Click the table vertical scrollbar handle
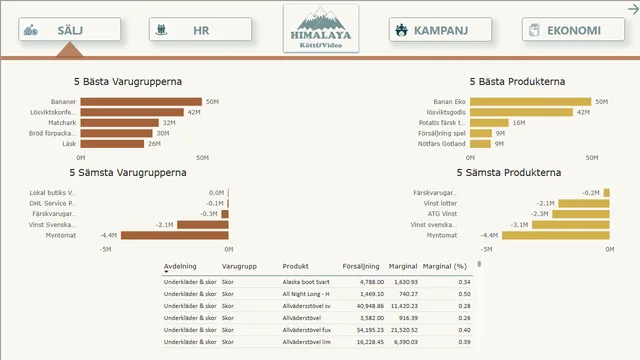Screen dimensions: 640x360 click(x=479, y=264)
